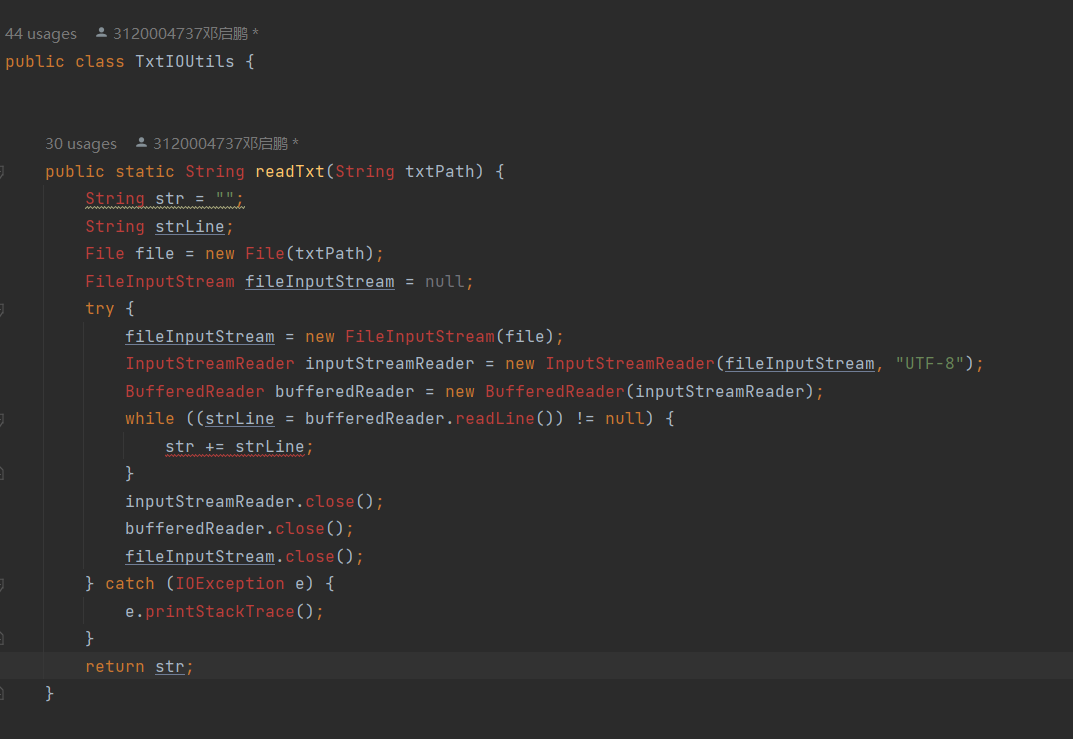Click the empty string literal "" in the str declaration

click(225, 199)
